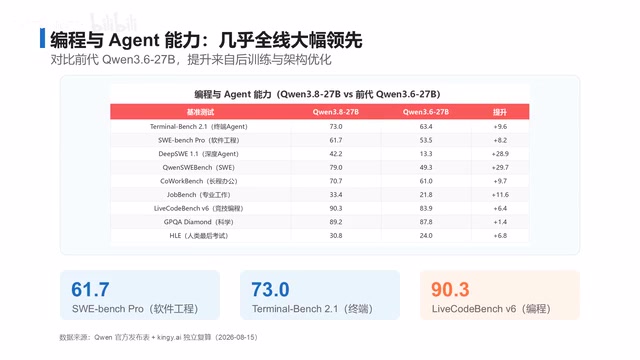Click the value 49.3 in the table

pyautogui.click(x=426, y=167)
